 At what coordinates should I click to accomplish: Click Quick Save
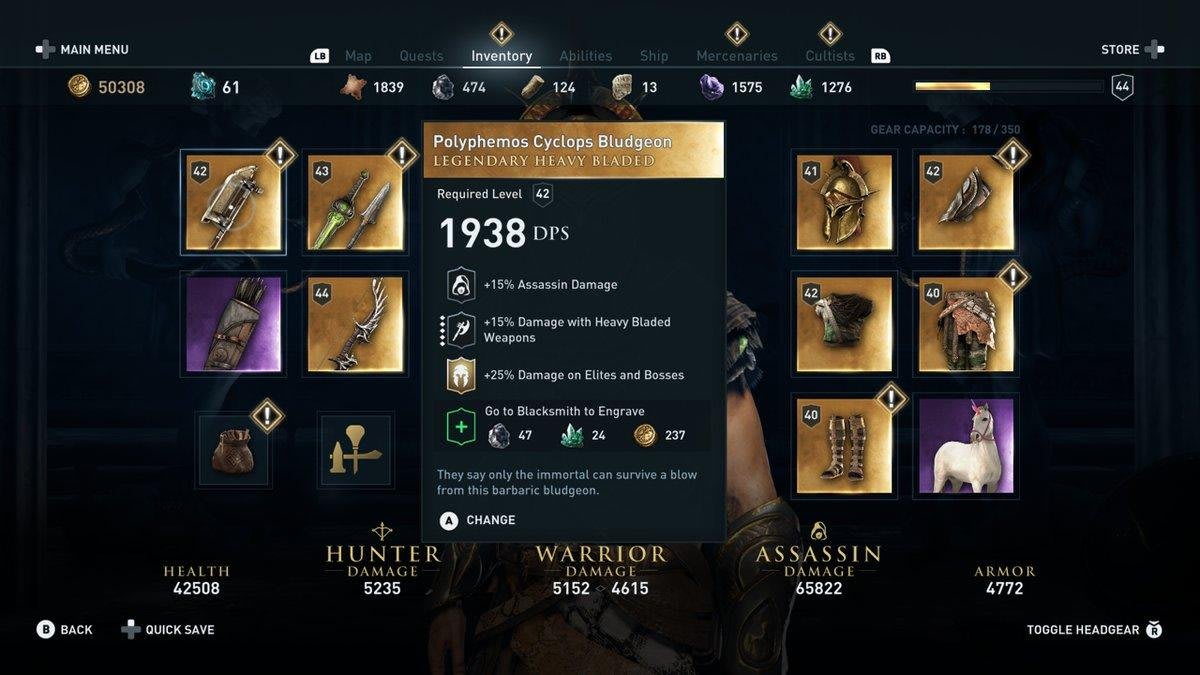pos(168,630)
